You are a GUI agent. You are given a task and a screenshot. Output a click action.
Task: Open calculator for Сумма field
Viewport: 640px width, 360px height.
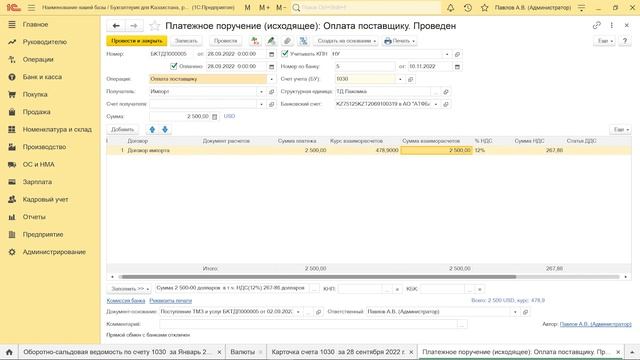click(215, 117)
